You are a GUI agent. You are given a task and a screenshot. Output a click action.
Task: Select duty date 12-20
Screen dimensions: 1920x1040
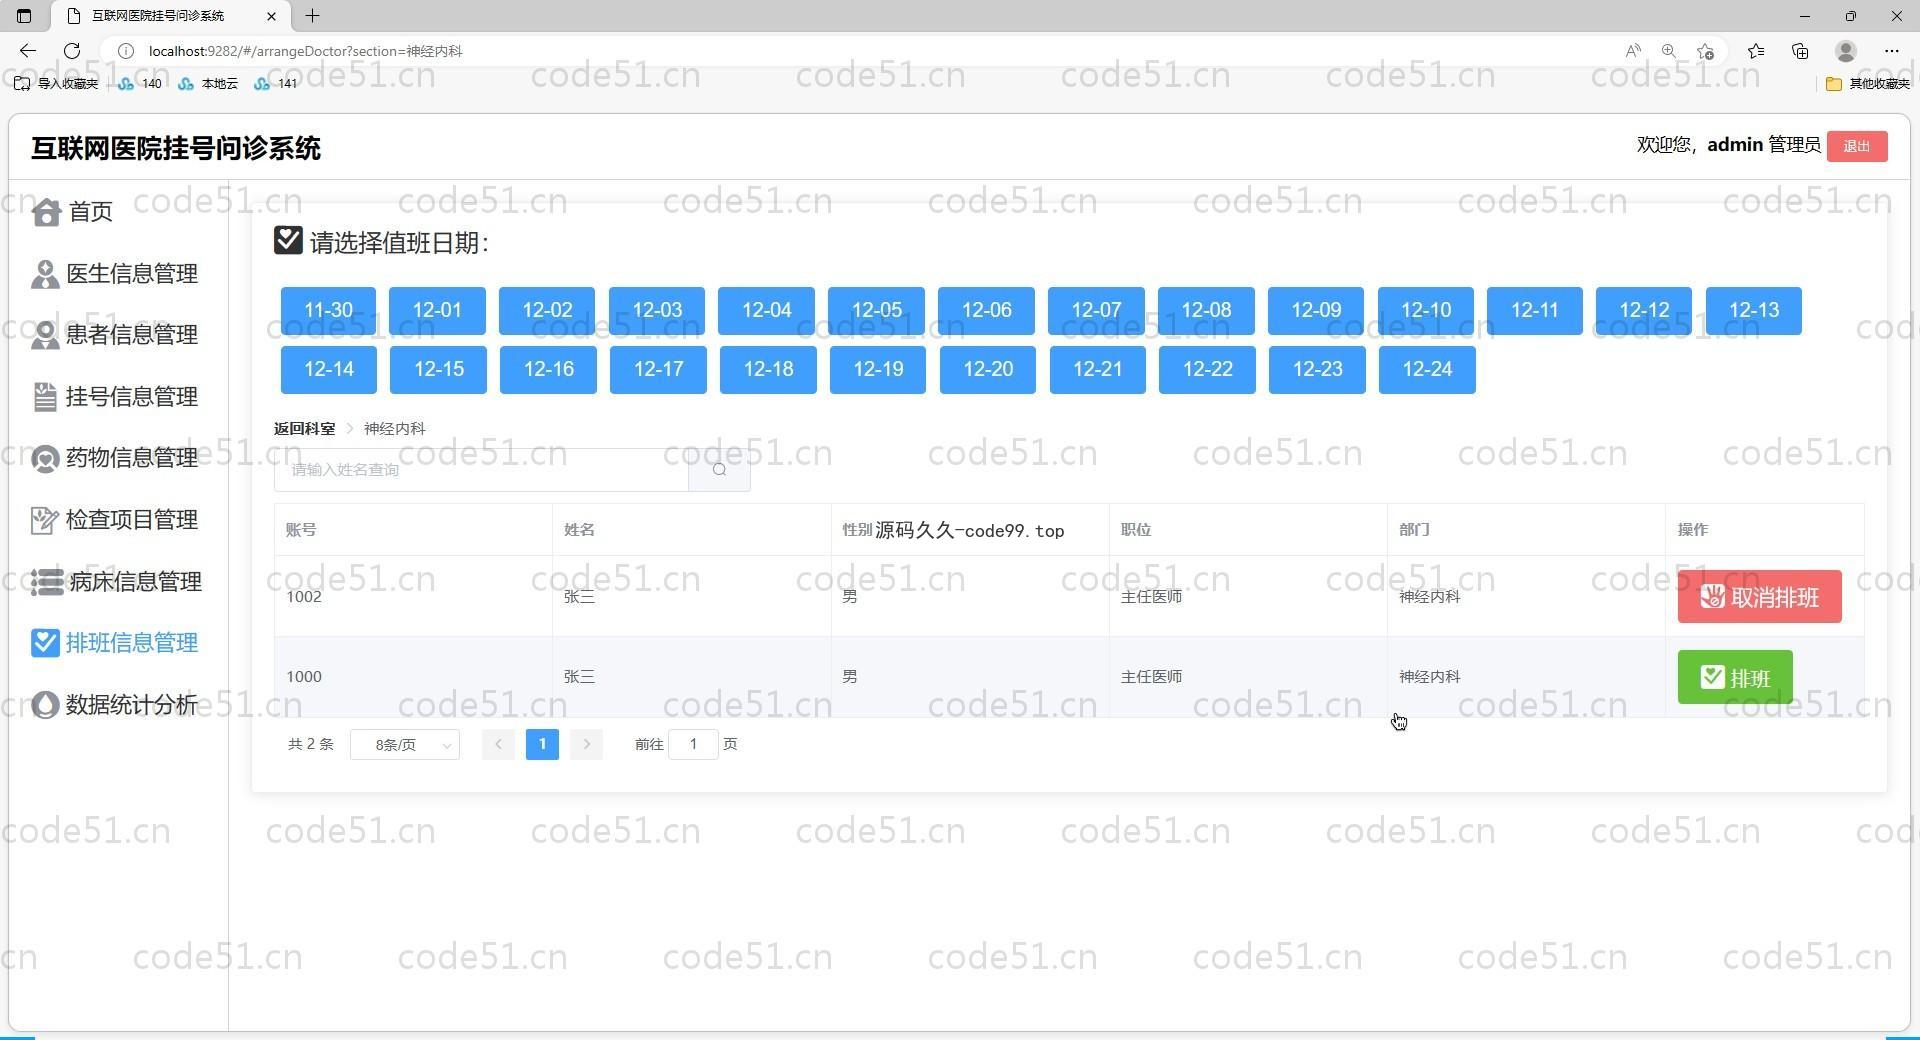pyautogui.click(x=988, y=370)
